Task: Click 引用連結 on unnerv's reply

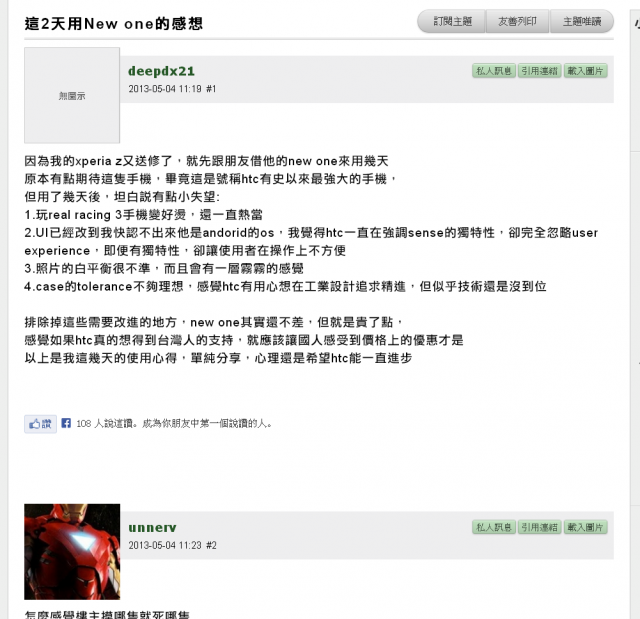Action: point(540,527)
